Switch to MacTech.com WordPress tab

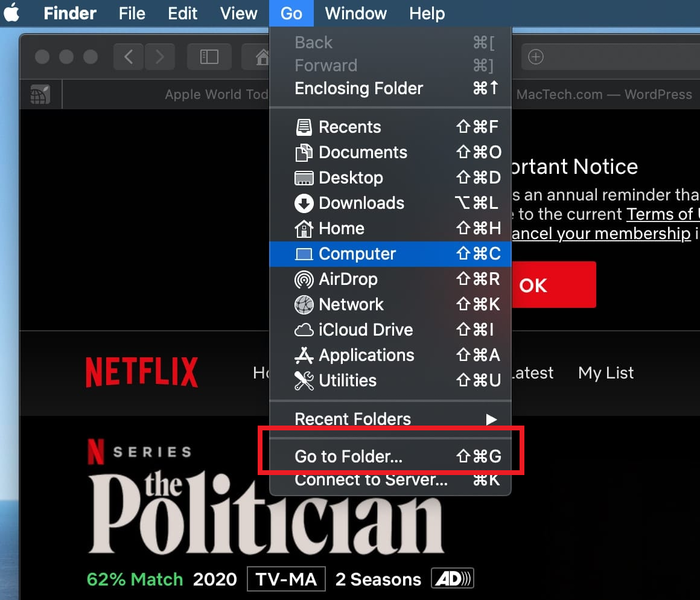point(604,95)
